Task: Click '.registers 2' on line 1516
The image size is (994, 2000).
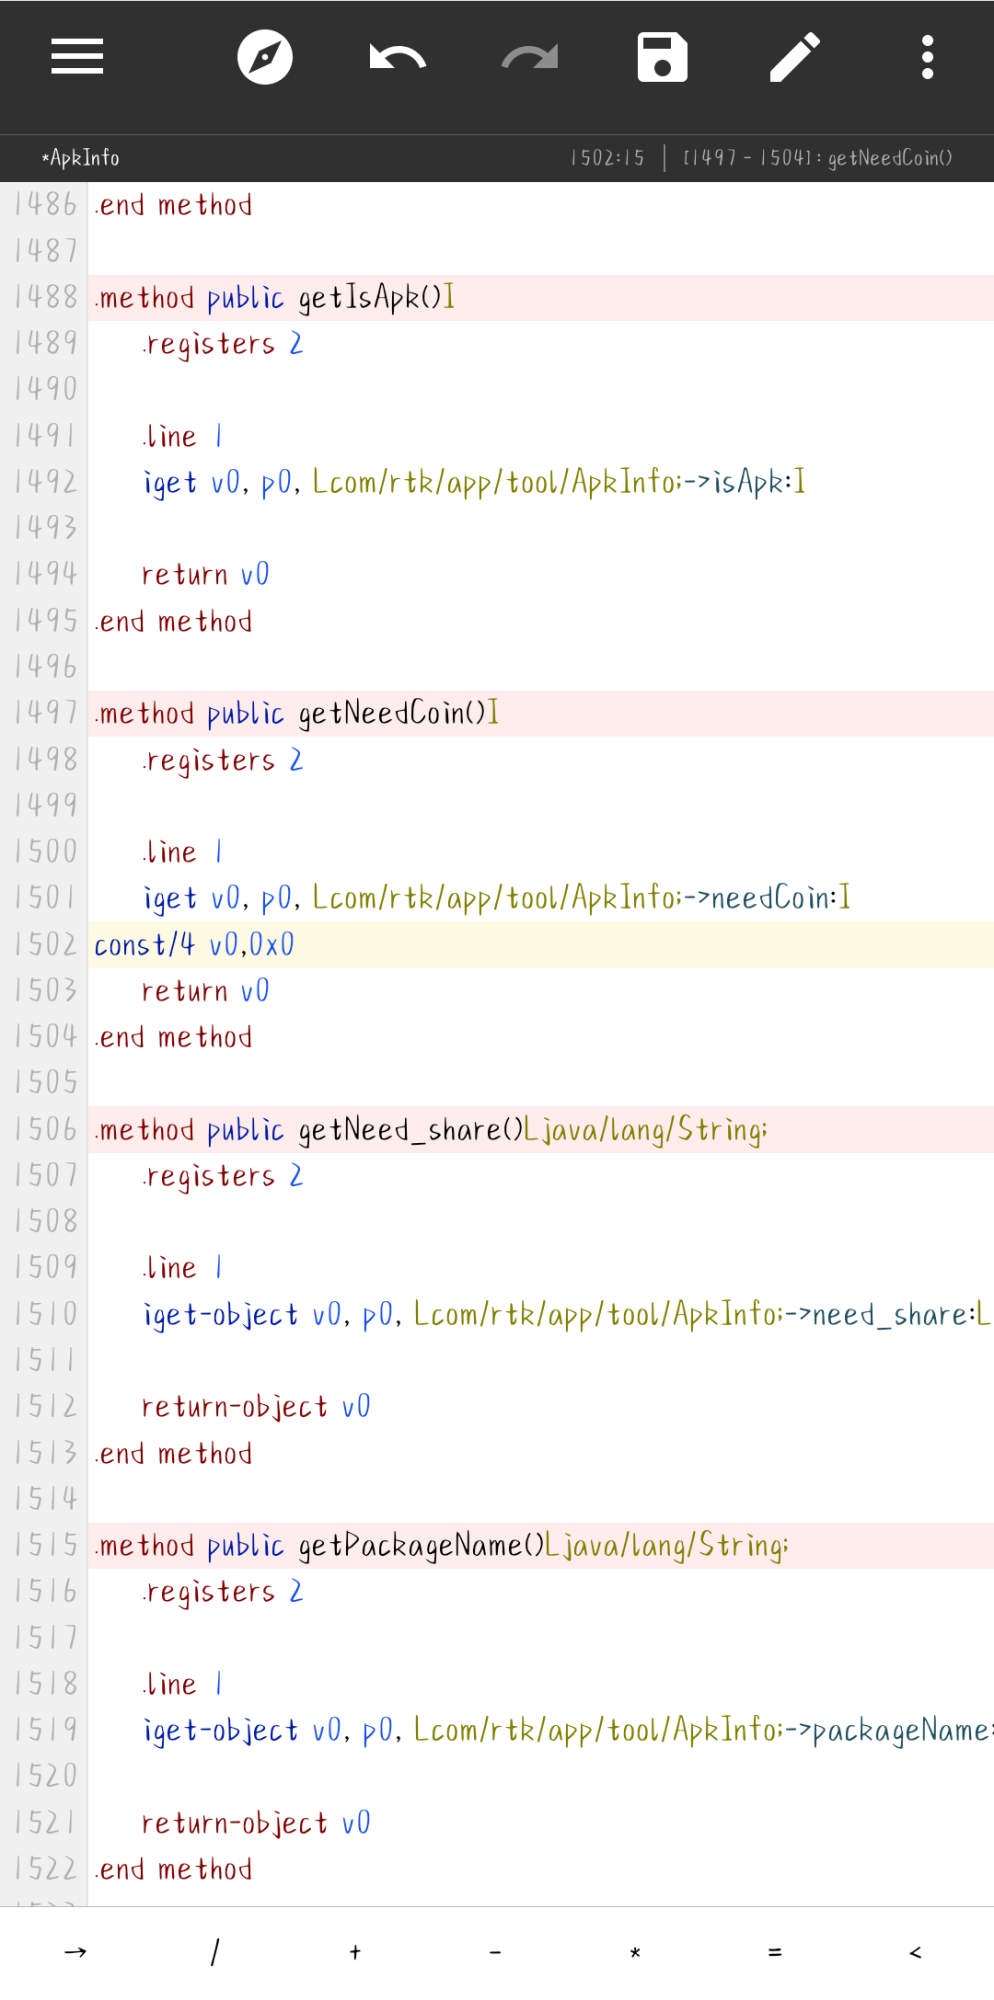Action: pos(222,1593)
